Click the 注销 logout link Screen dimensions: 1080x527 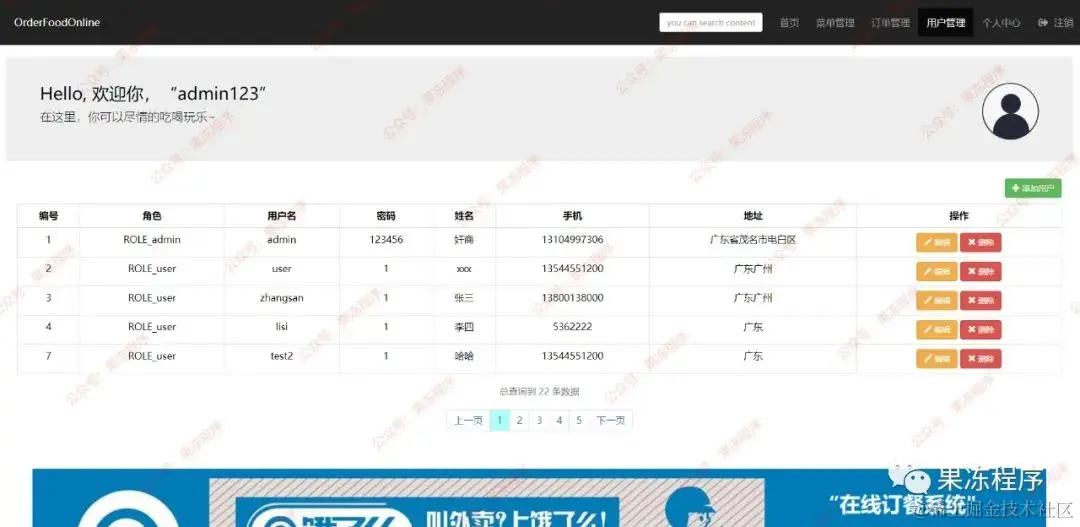[x=1055, y=23]
